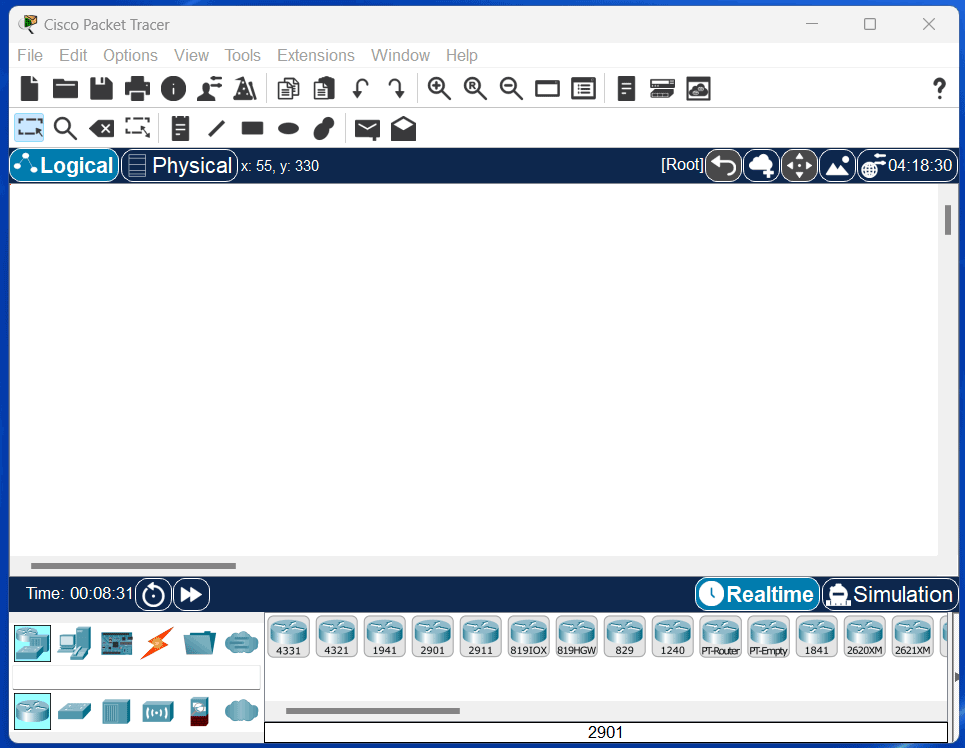Select the Network Devices category
Screen dimensions: 965x748
[x=33, y=643]
